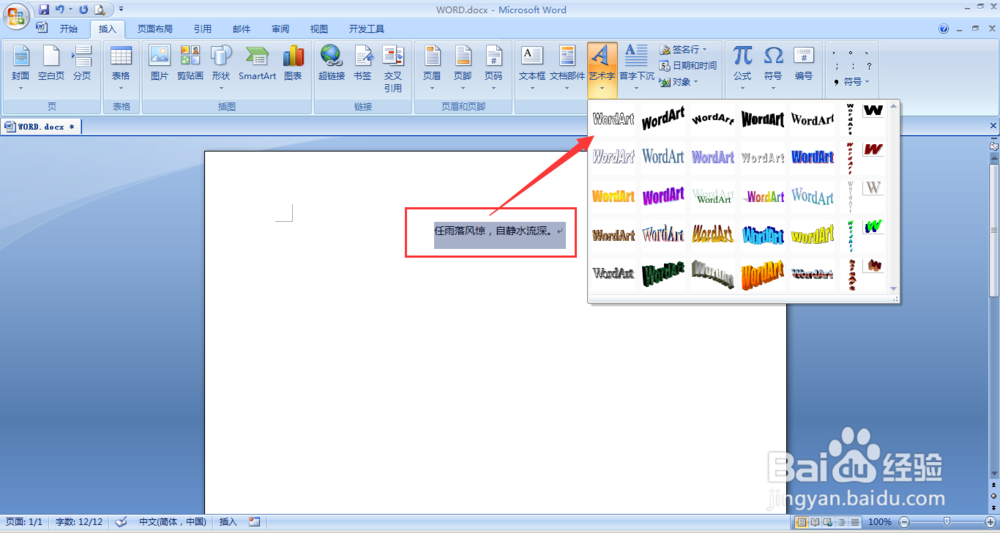This screenshot has height=533, width=1000.
Task: Click the selected text 任雨落风惊，自静水流深
Action: [x=493, y=231]
